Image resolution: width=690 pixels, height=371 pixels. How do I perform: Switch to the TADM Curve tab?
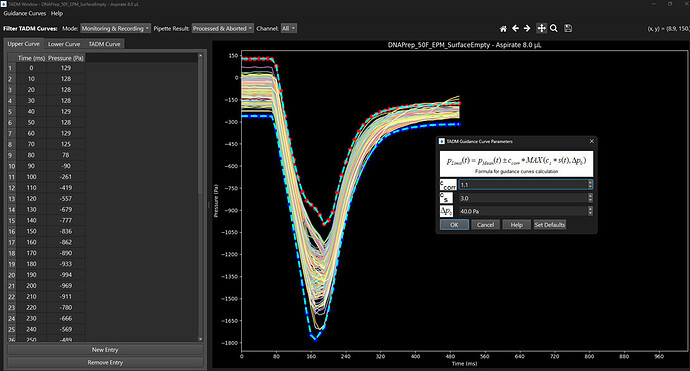pyautogui.click(x=104, y=44)
